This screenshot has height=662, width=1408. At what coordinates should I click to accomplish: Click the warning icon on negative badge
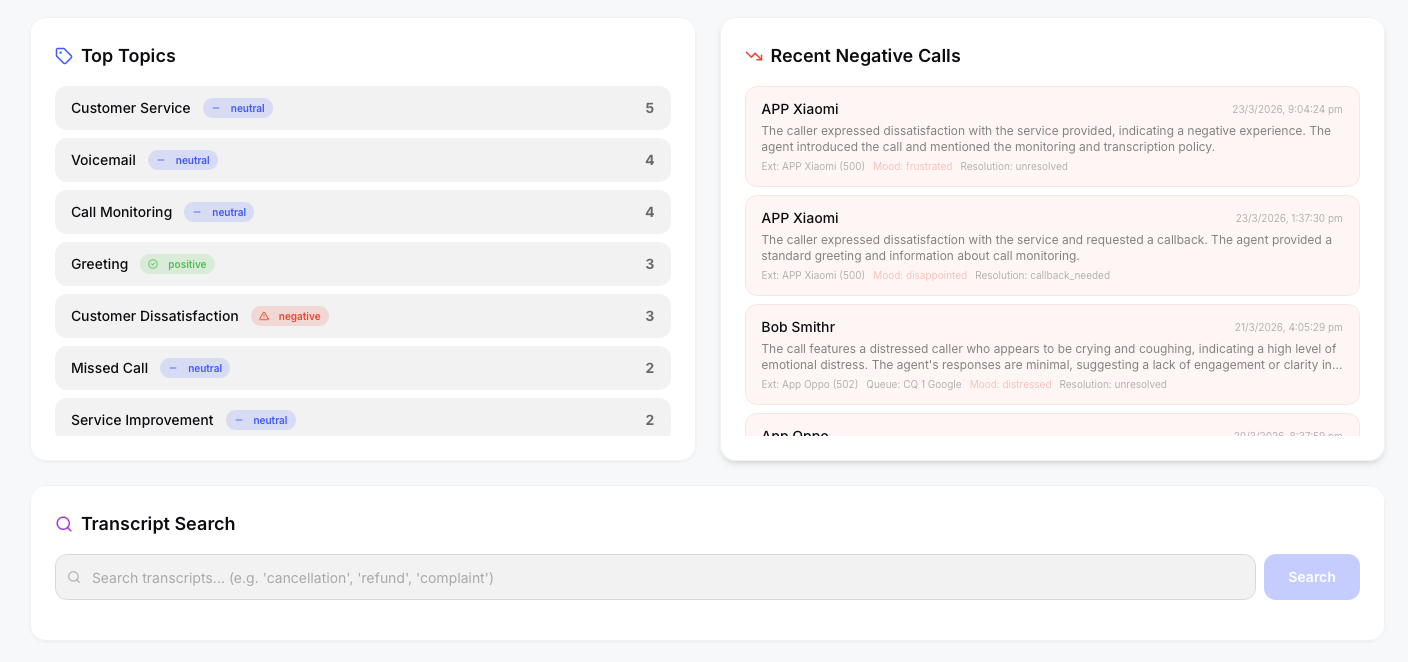[x=264, y=316]
